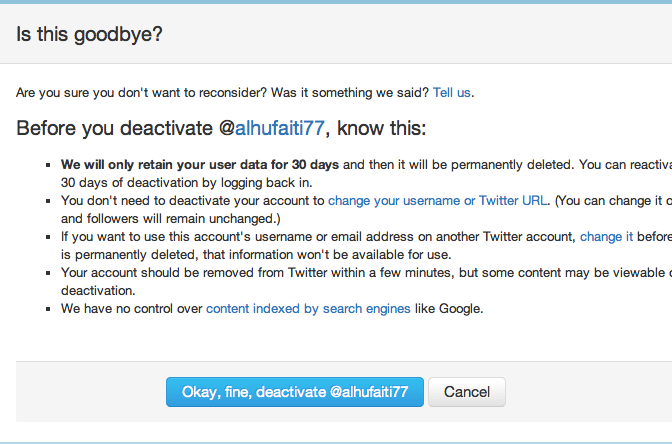The height and width of the screenshot is (444, 672).
Task: Click "30 days of deactivation by logging back in" line
Action: click(x=172, y=182)
